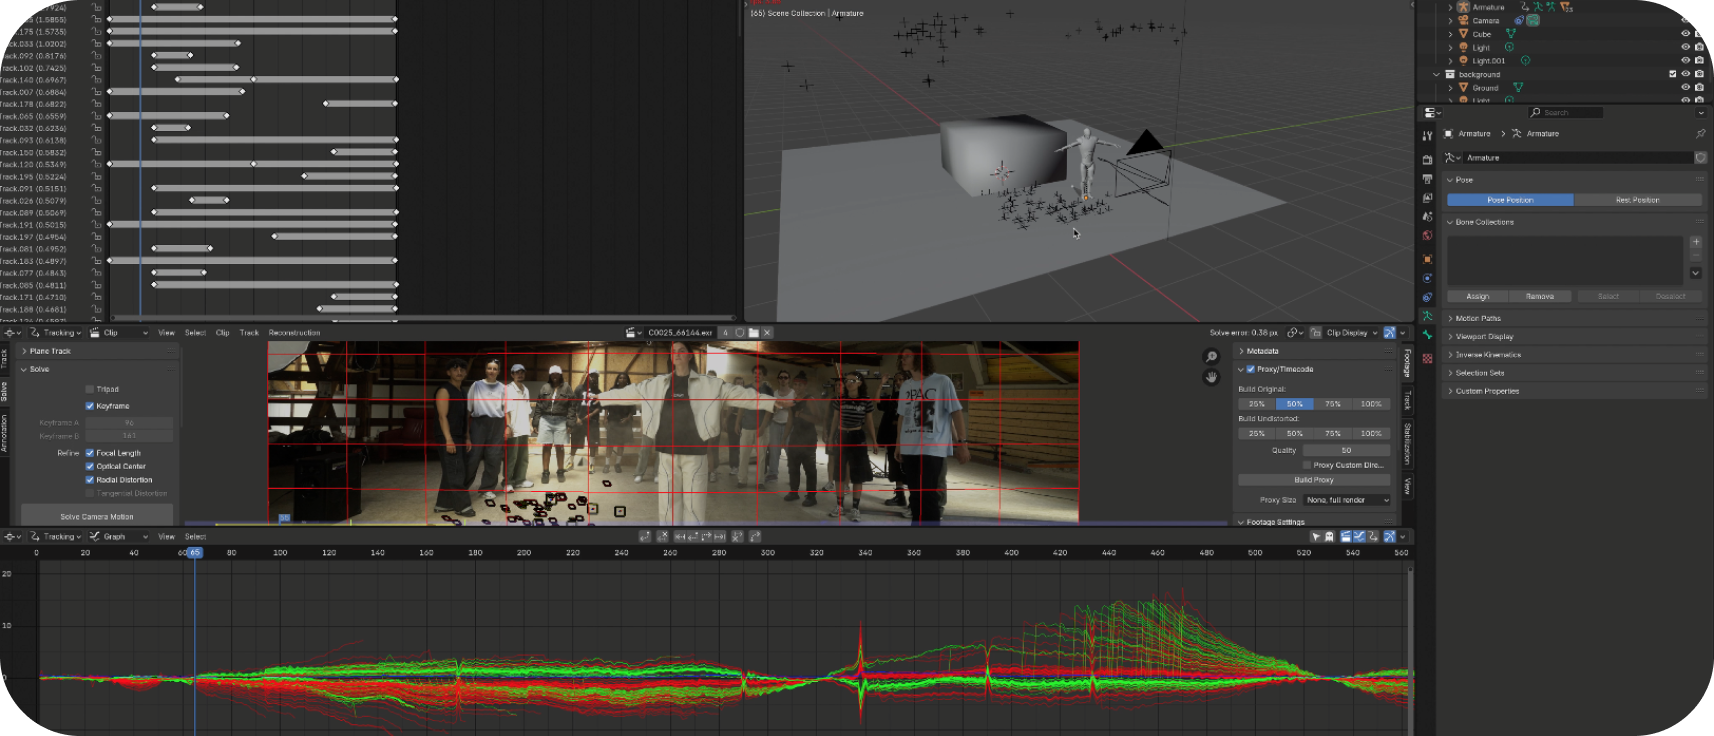Expand the Plane Track panel
1714x736 pixels.
click(x=96, y=351)
